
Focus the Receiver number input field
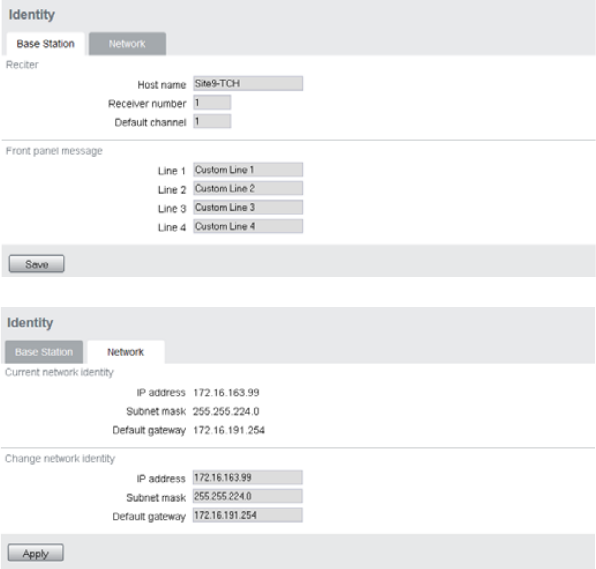pos(212,103)
